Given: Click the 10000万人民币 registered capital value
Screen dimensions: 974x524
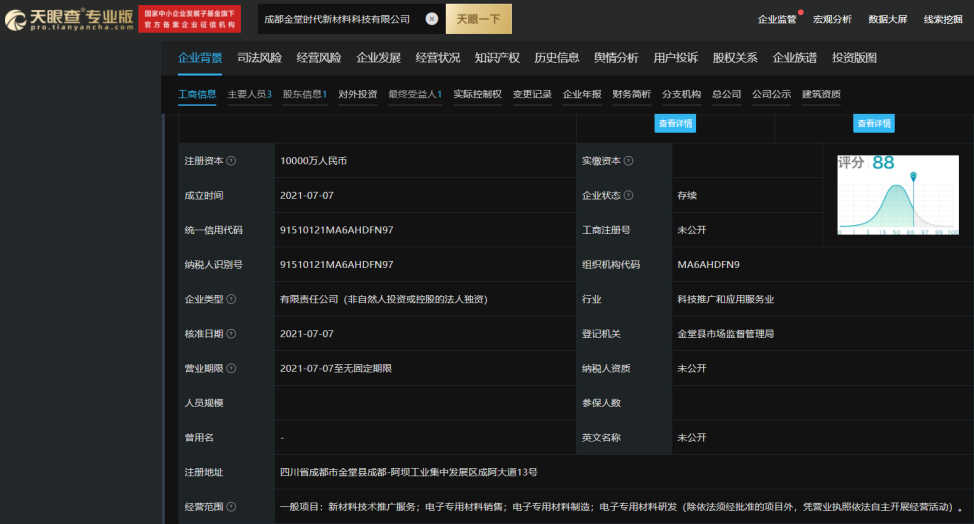Looking at the screenshot, I should (x=314, y=161).
